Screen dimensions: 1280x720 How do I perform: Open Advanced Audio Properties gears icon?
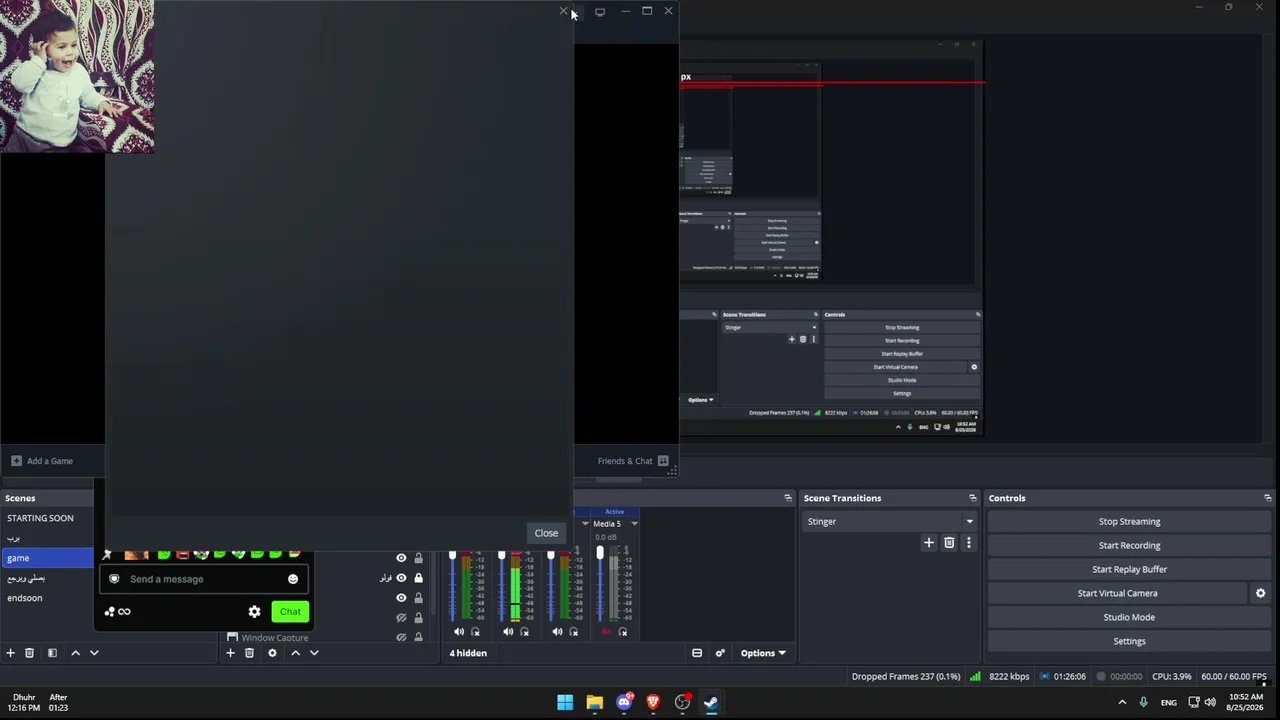[720, 653]
